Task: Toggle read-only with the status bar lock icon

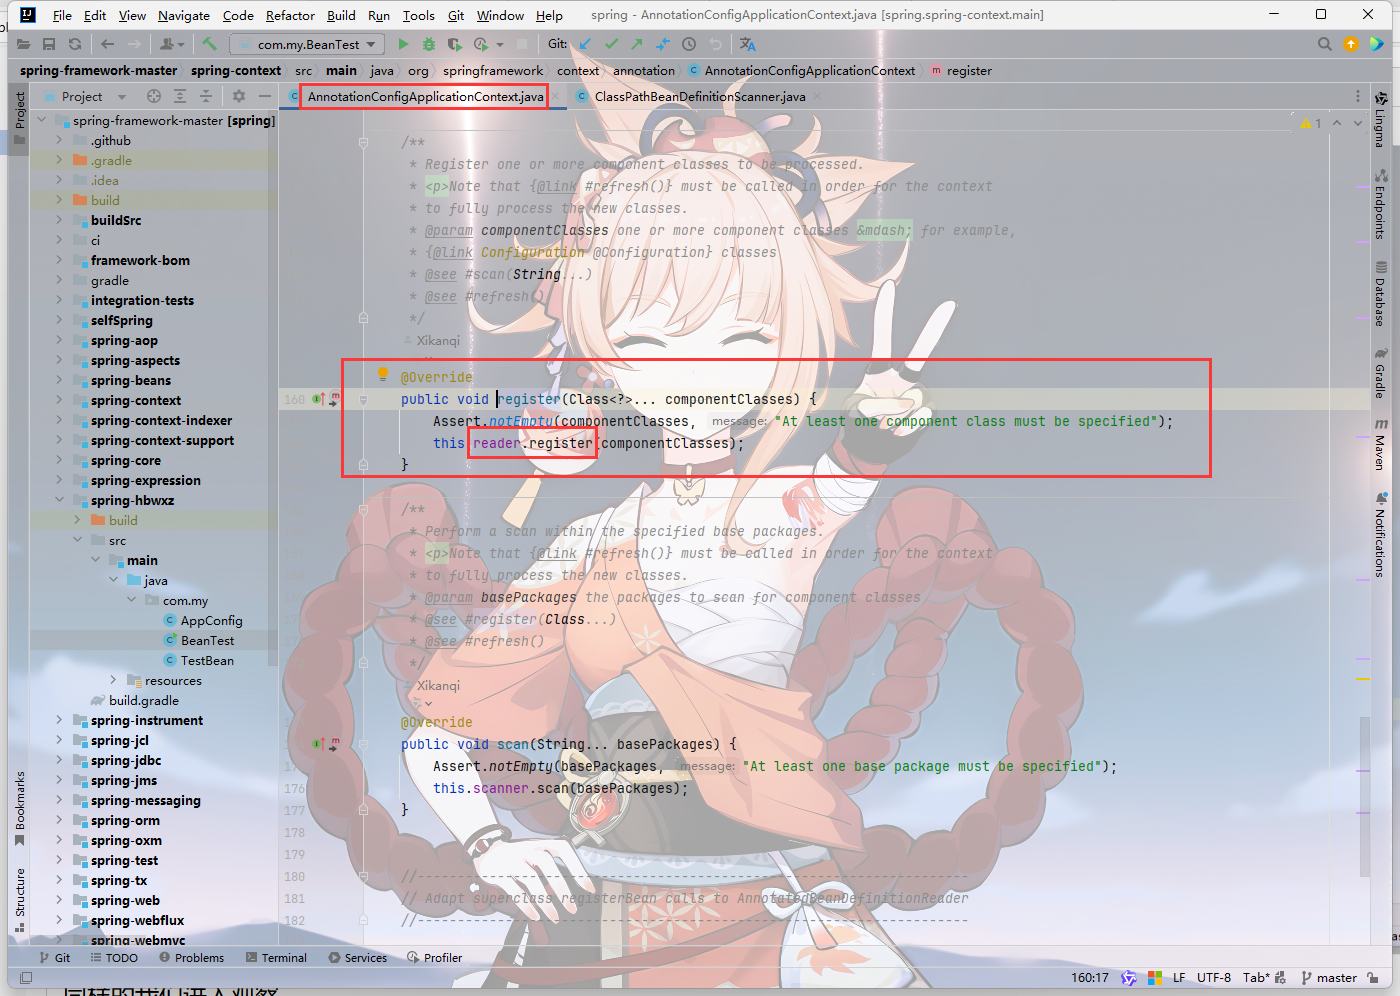Action: [x=1373, y=977]
